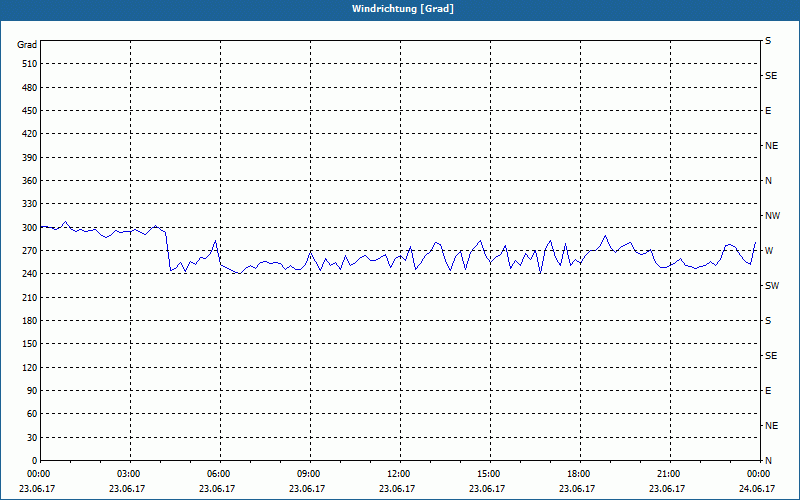Click the 18:00 time label

578,474
